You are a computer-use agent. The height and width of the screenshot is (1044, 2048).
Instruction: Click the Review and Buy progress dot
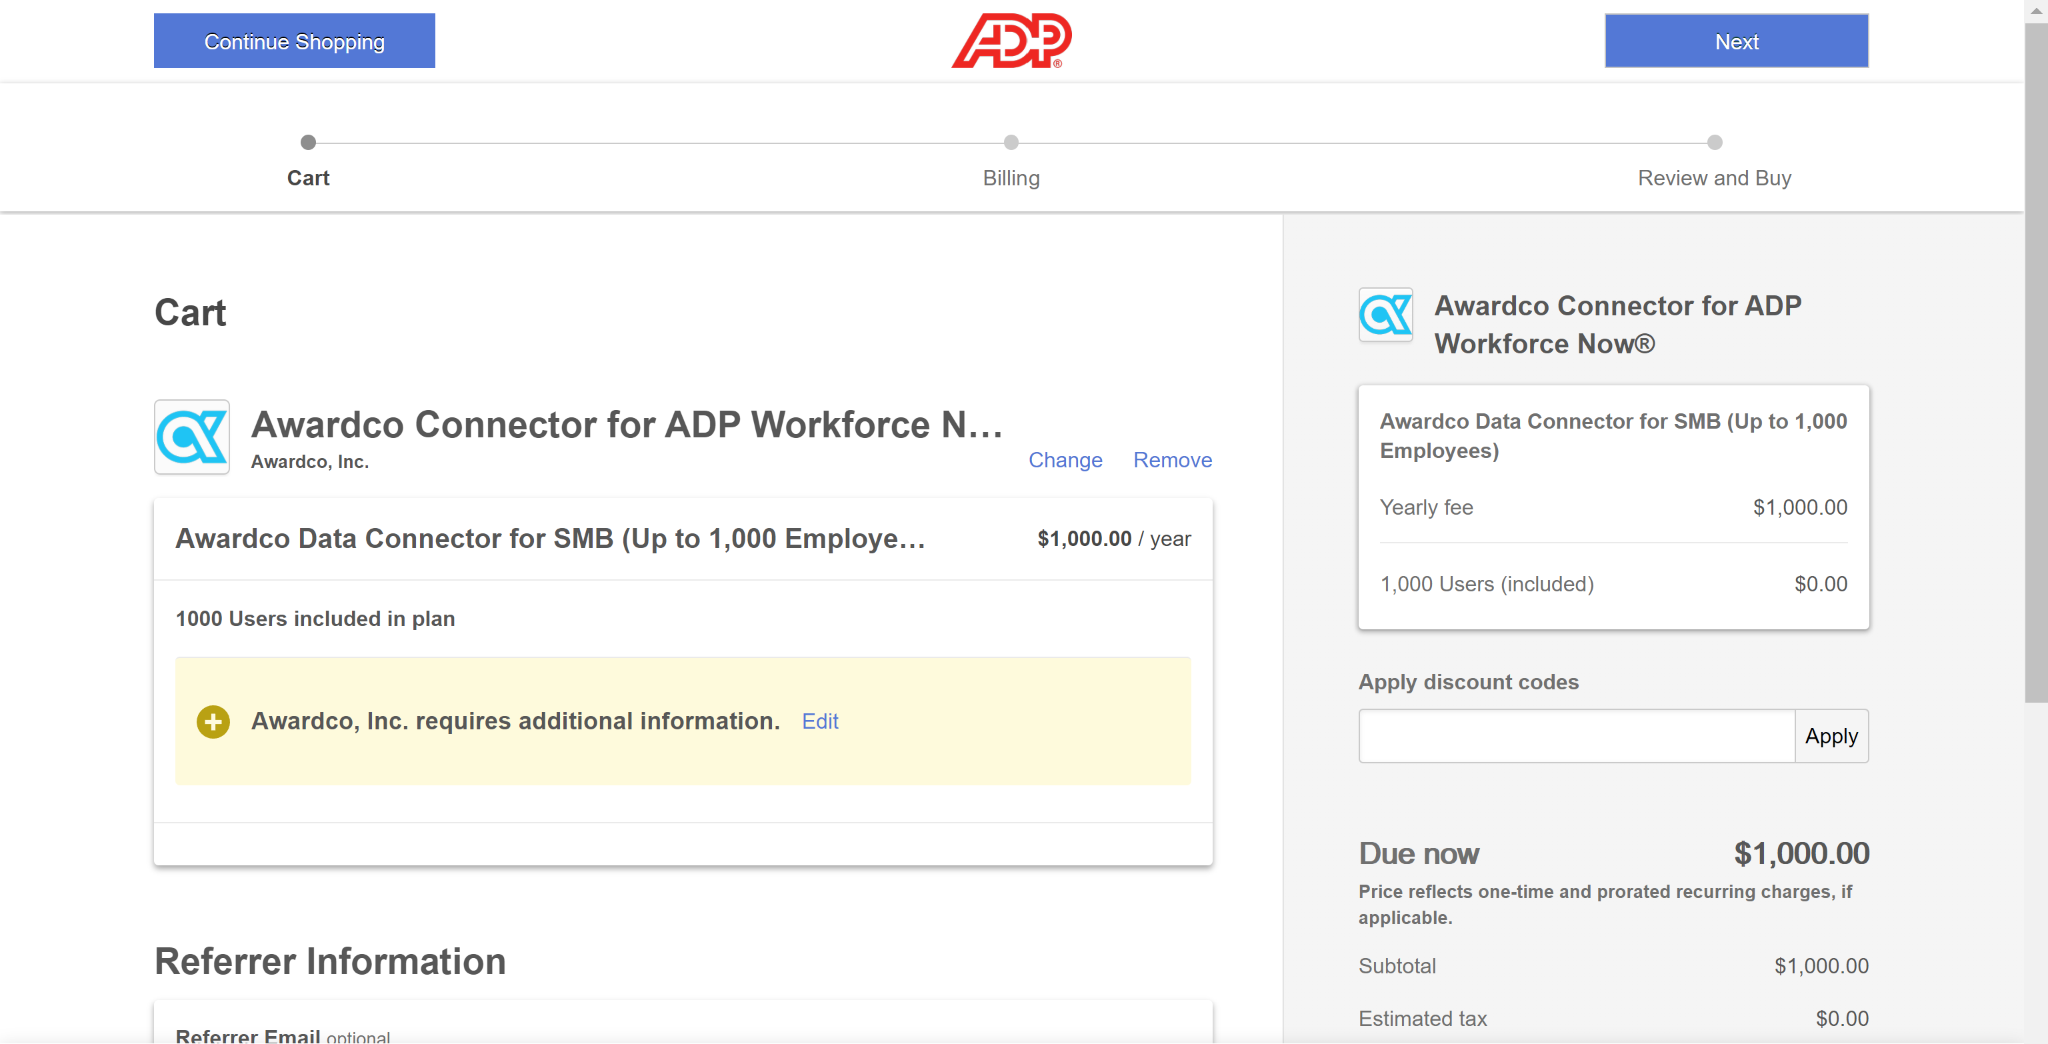click(x=1714, y=142)
